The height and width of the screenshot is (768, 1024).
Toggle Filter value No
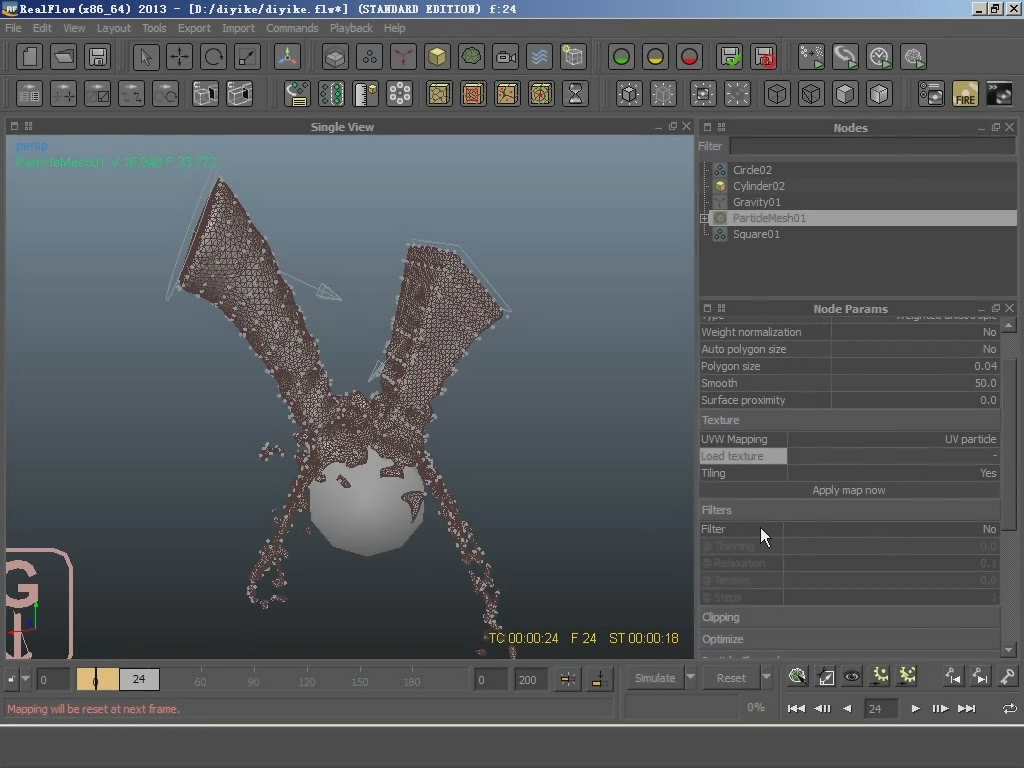pos(891,529)
